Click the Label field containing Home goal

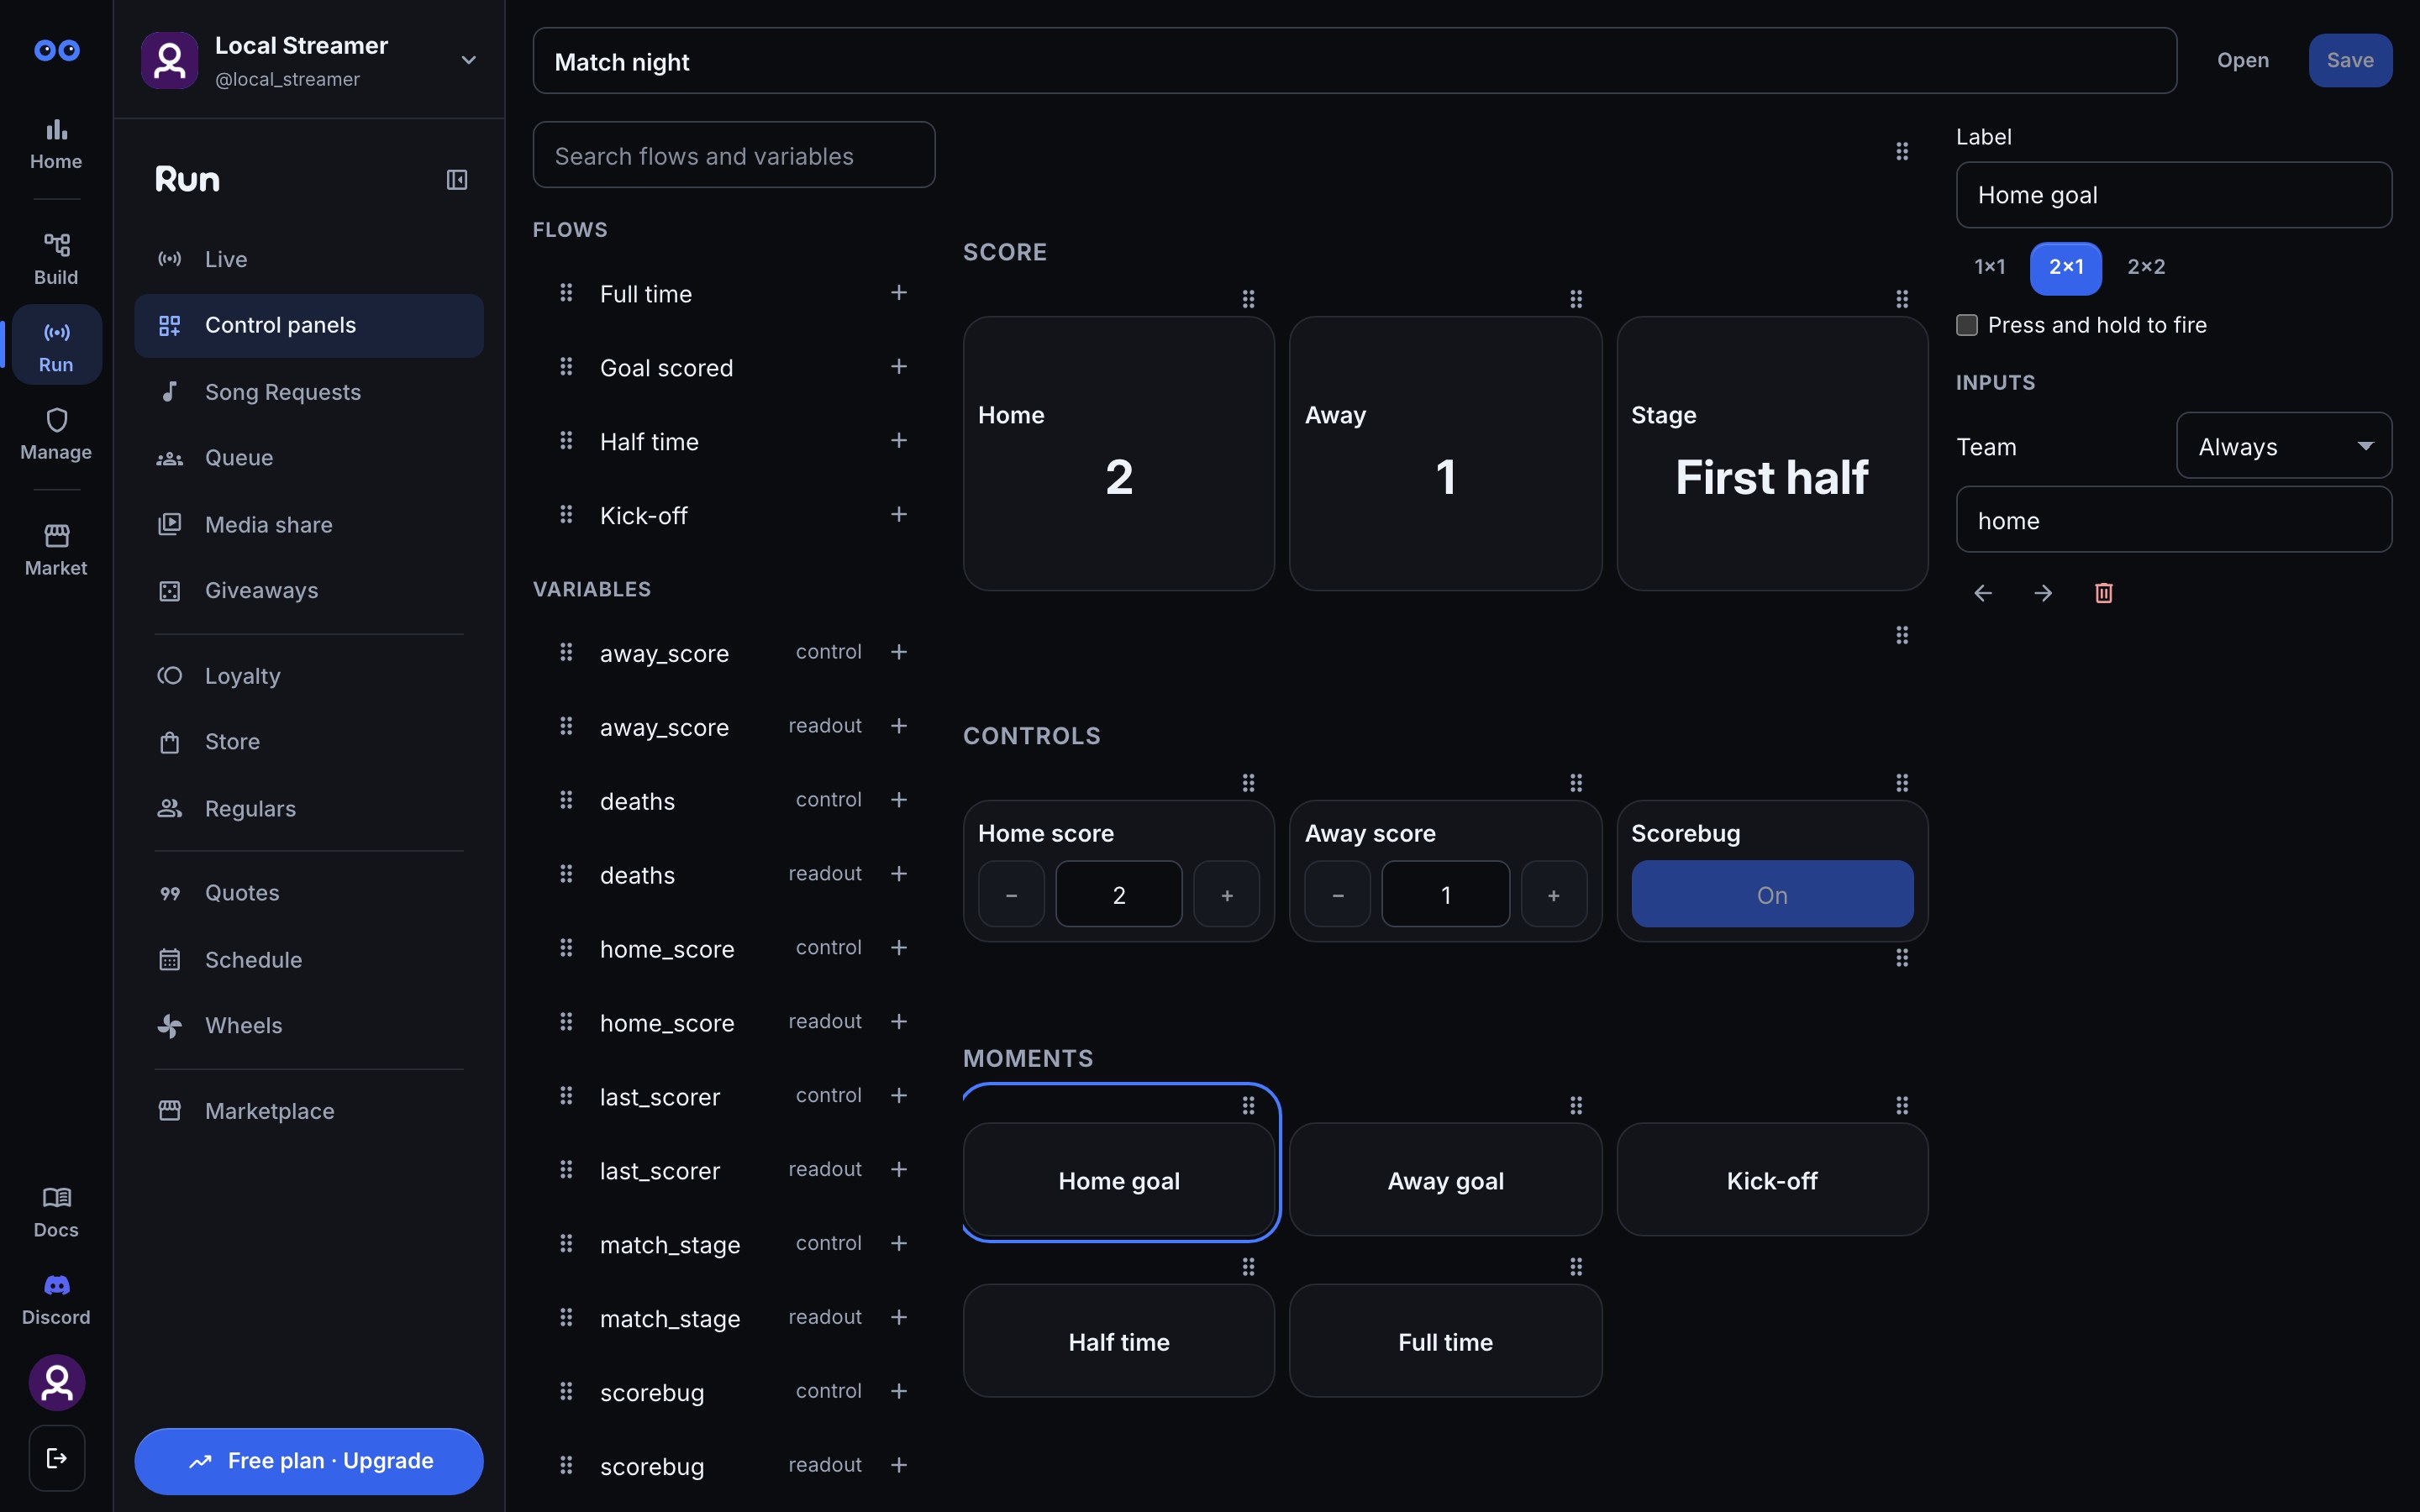point(2174,195)
